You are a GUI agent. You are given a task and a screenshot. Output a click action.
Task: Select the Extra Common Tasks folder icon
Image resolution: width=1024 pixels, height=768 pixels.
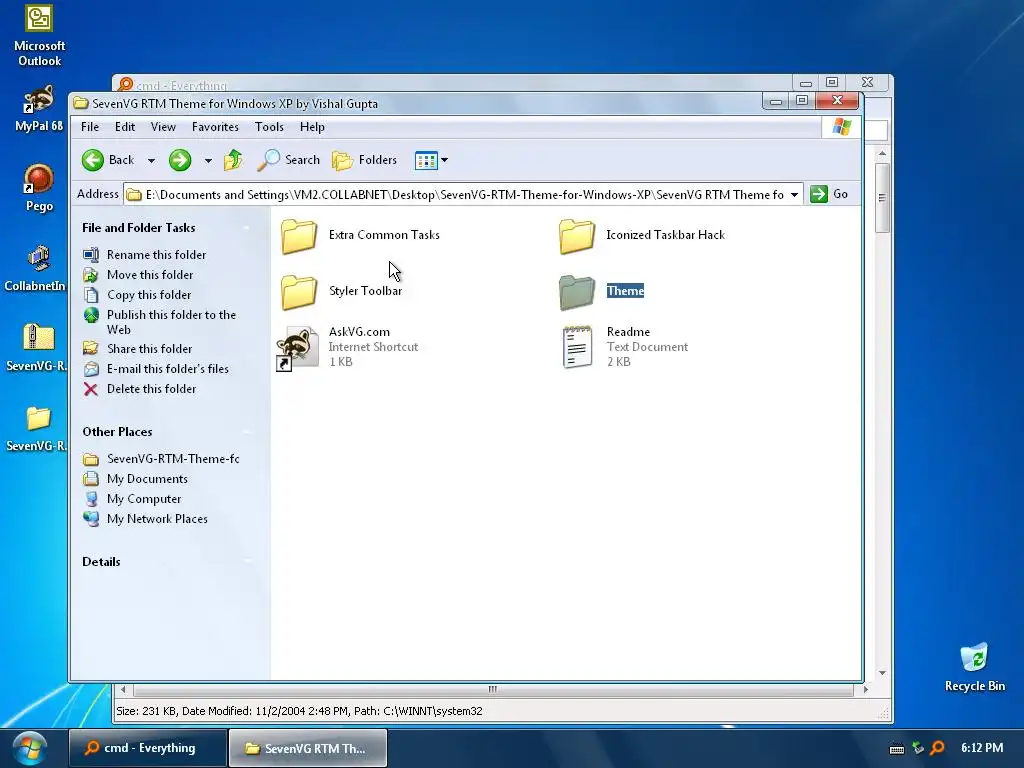[299, 236]
